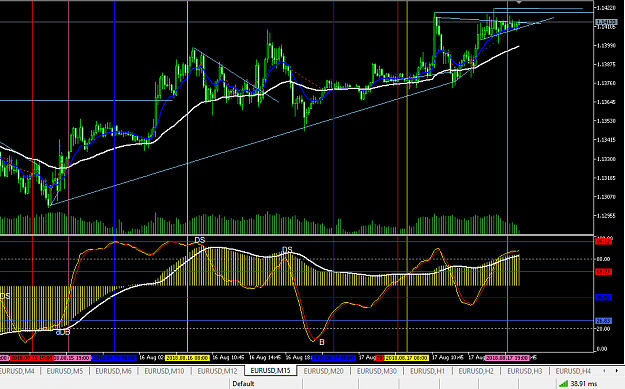The width and height of the screenshot is (625, 389).
Task: Select the EURUSD,M20 chart tab
Action: pos(323,371)
